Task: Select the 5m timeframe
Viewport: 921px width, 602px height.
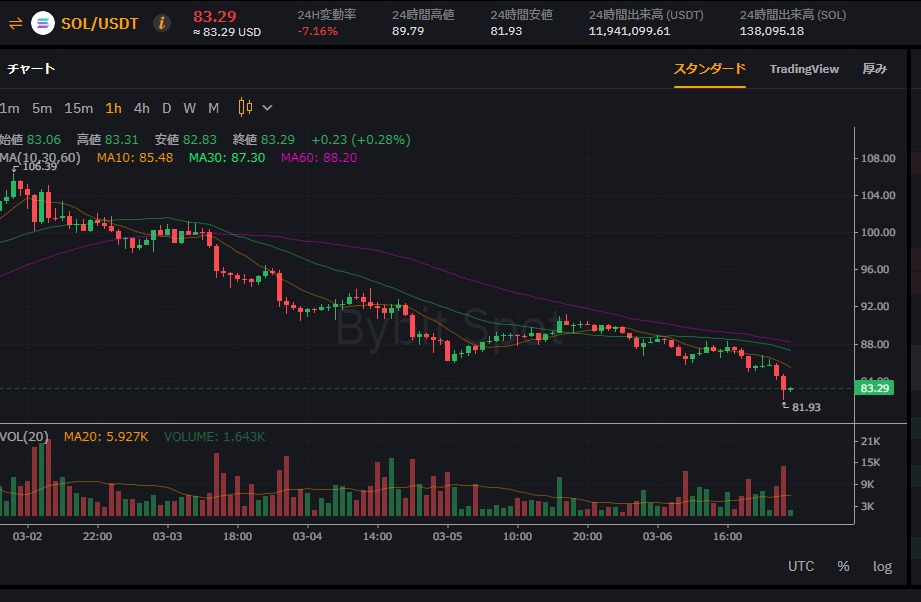Action: 42,108
